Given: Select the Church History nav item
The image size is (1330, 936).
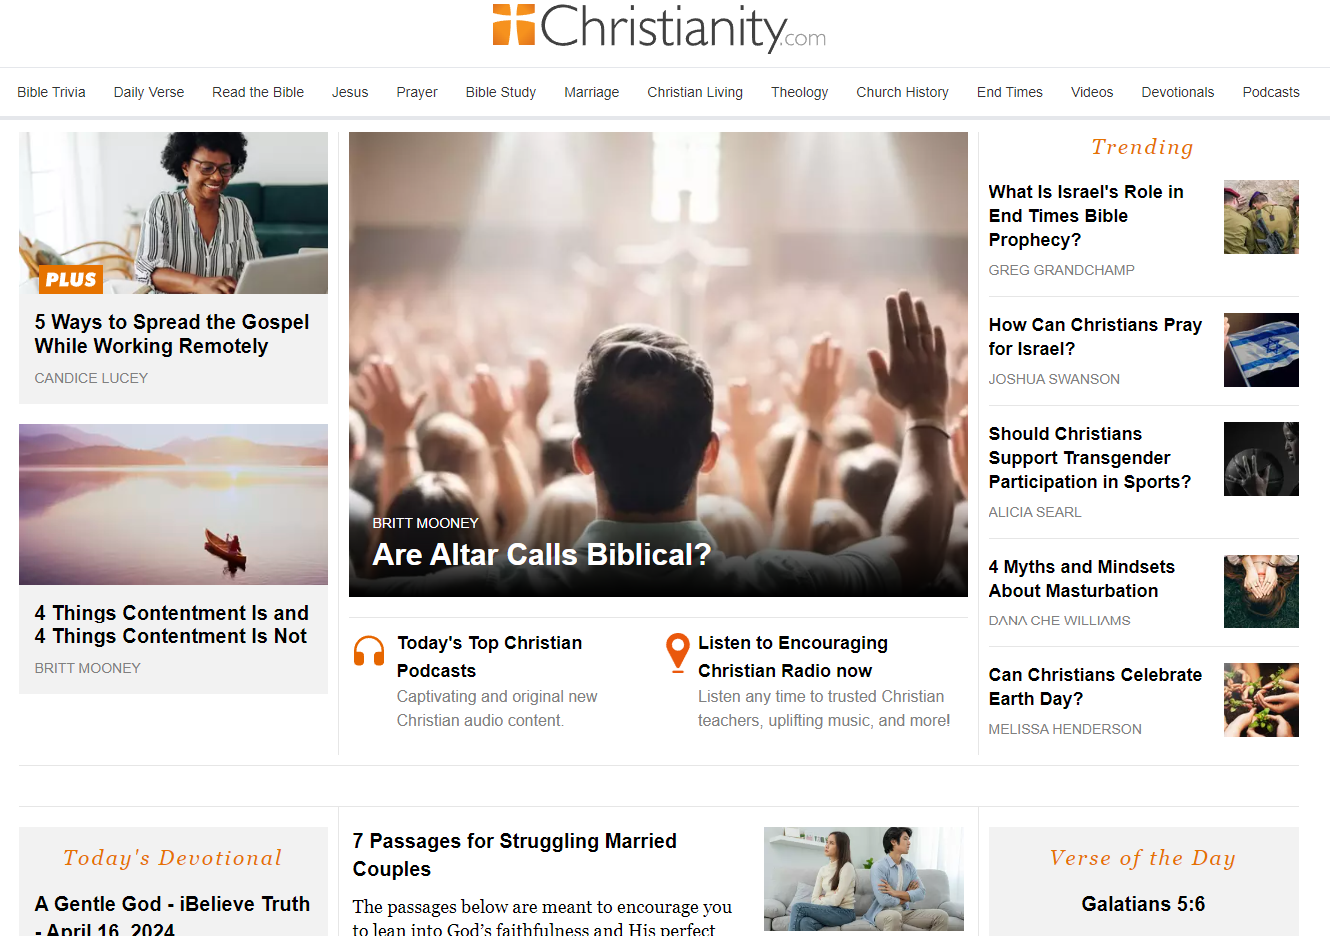Looking at the screenshot, I should pyautogui.click(x=902, y=92).
